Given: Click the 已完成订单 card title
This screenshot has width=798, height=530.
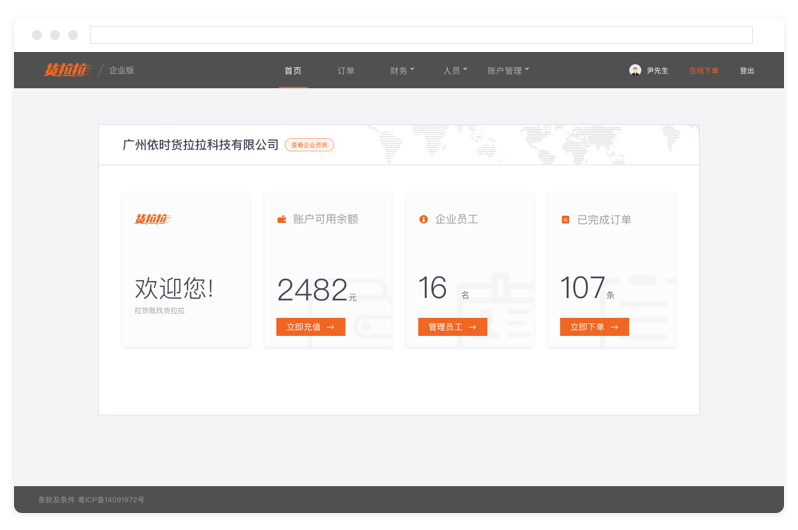Looking at the screenshot, I should pyautogui.click(x=604, y=219).
